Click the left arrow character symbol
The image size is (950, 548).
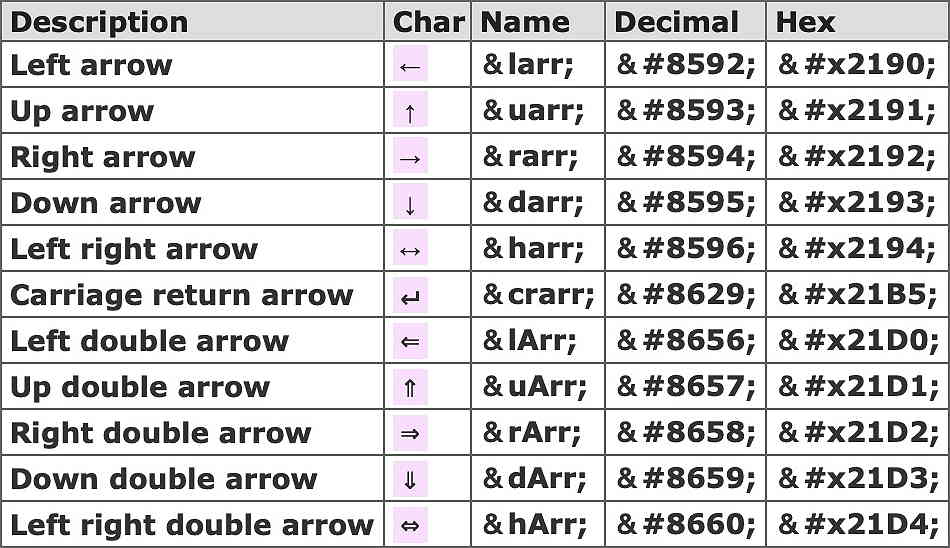pyautogui.click(x=410, y=66)
